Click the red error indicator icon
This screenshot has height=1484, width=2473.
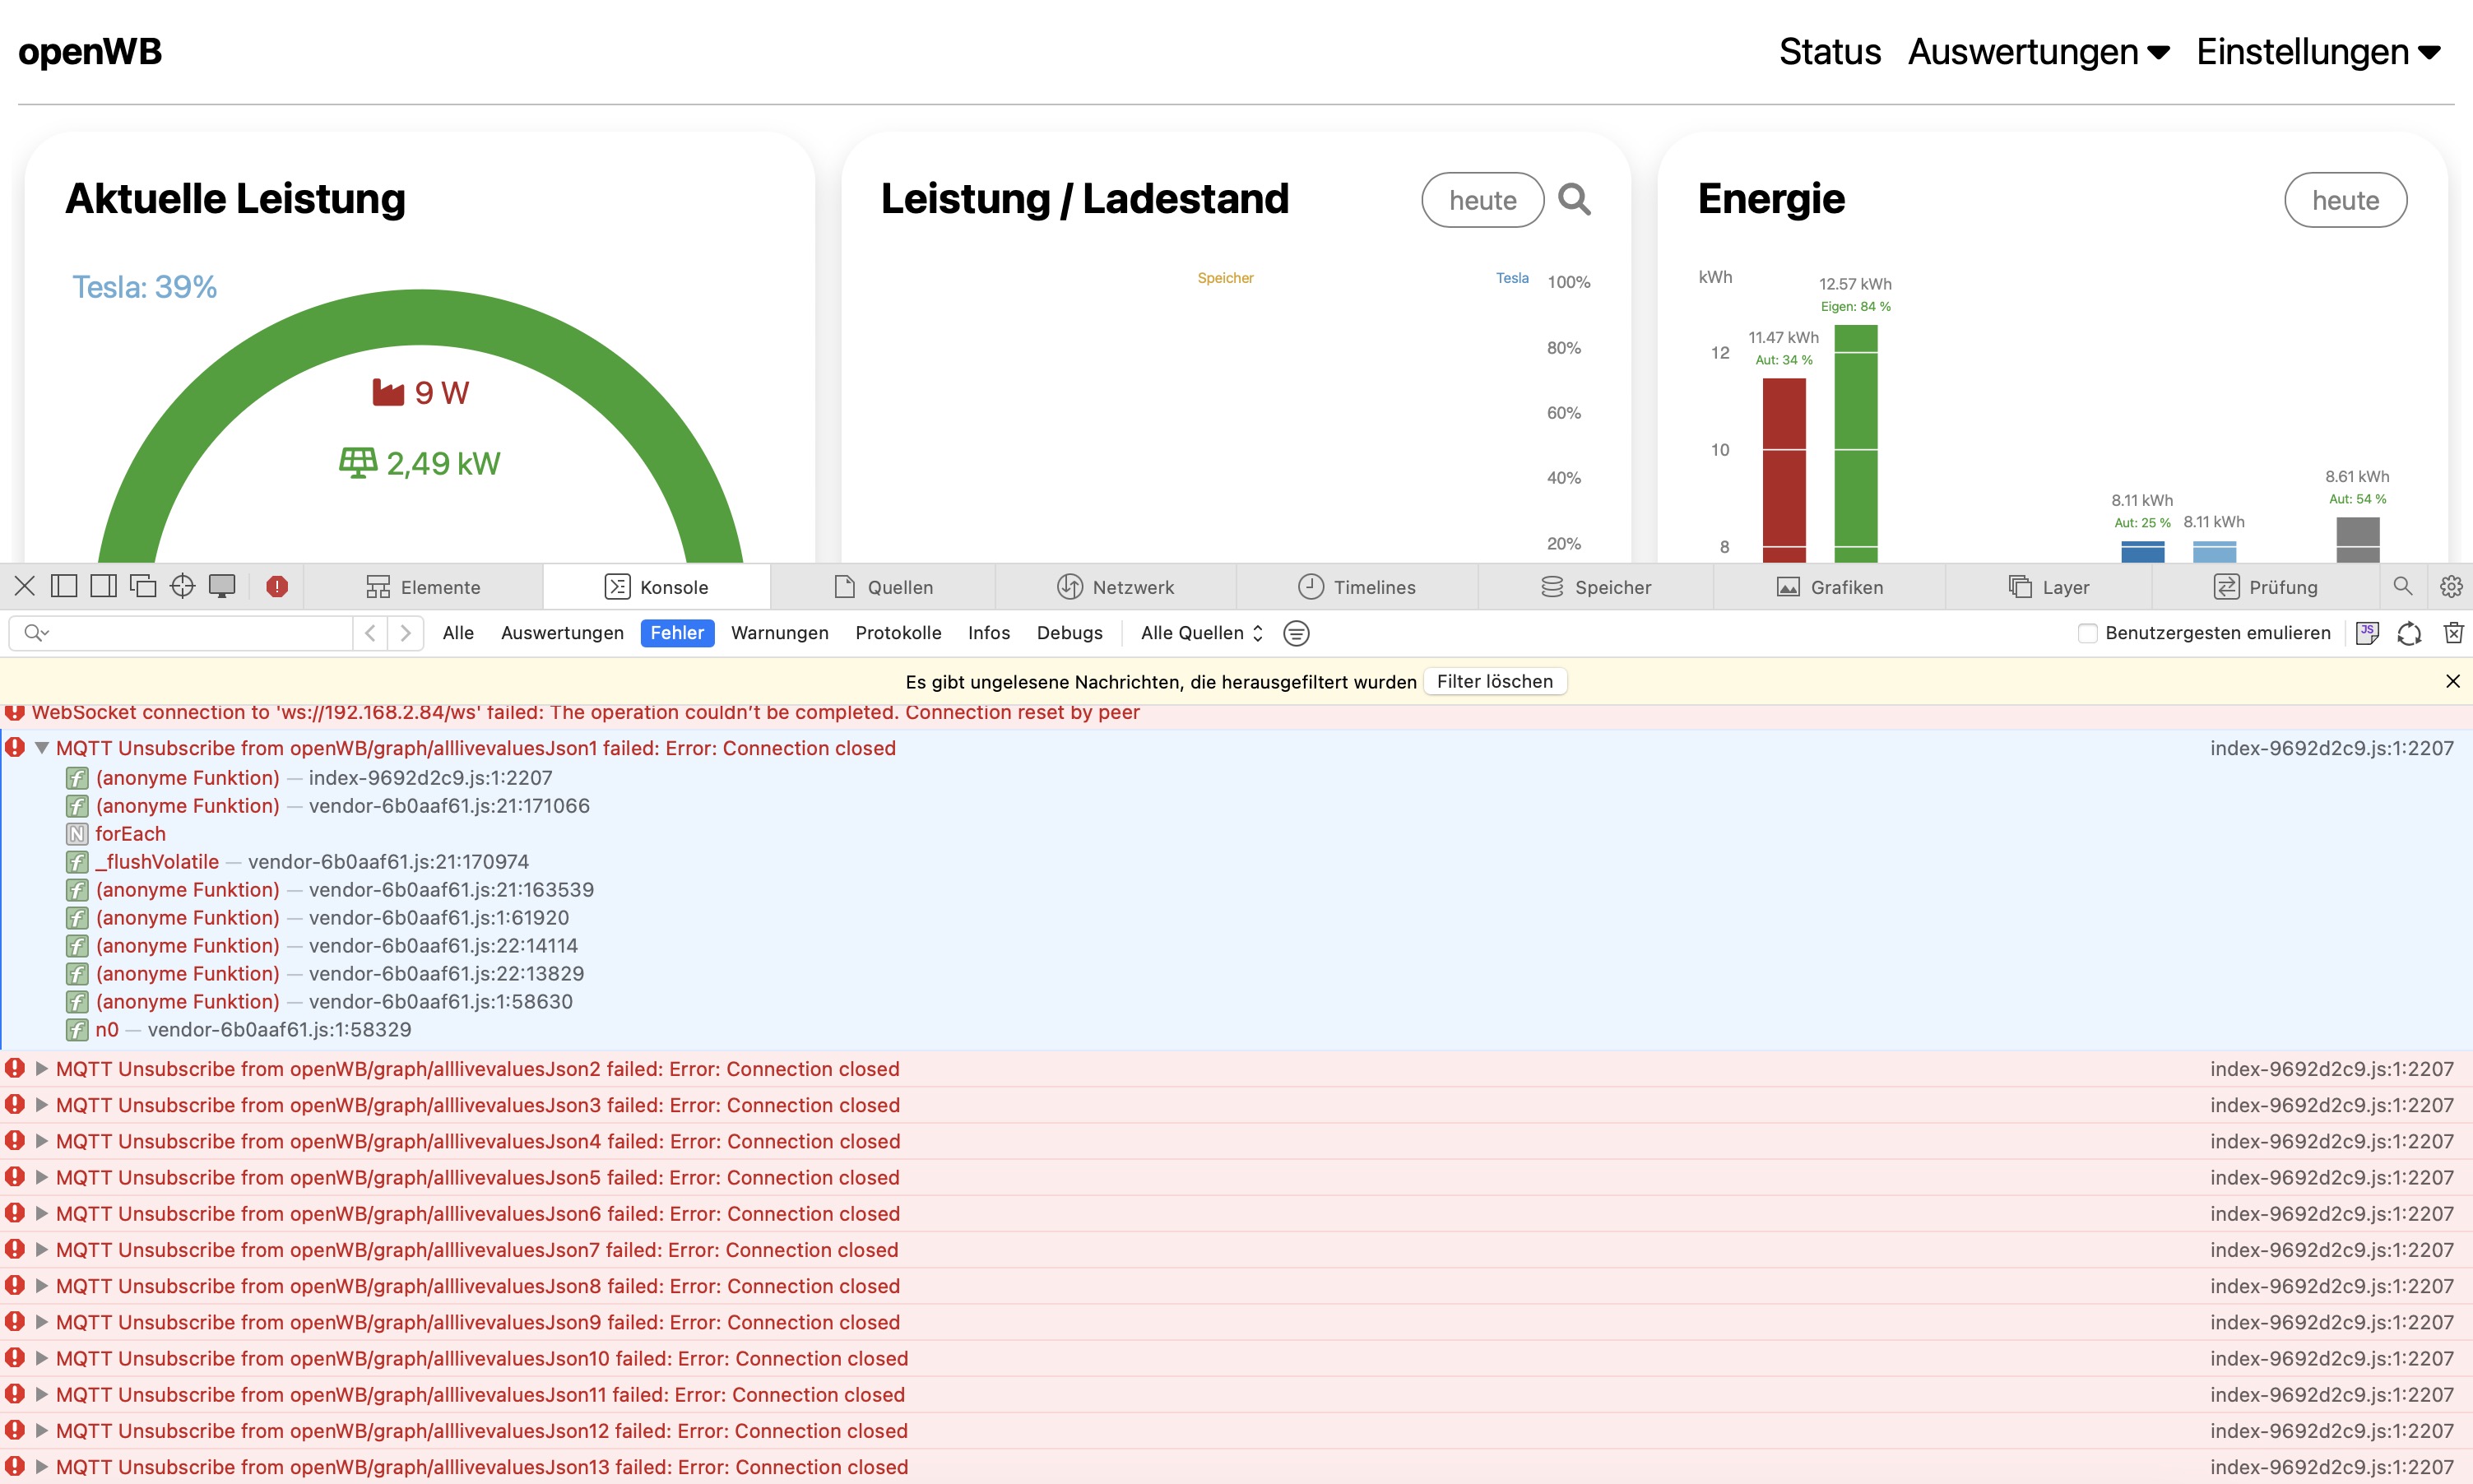pos(277,587)
